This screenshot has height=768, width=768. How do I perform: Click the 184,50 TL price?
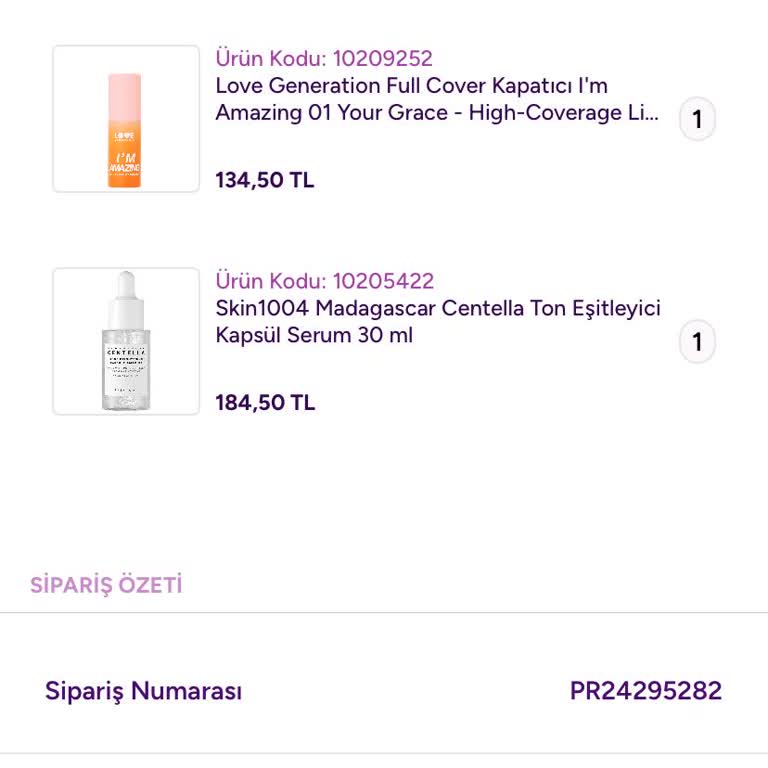pos(265,403)
